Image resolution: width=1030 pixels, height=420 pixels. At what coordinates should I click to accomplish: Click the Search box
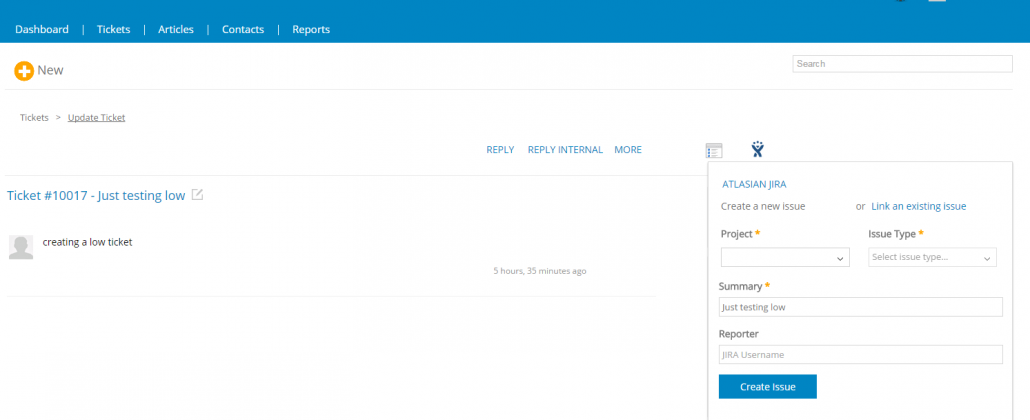pos(903,64)
